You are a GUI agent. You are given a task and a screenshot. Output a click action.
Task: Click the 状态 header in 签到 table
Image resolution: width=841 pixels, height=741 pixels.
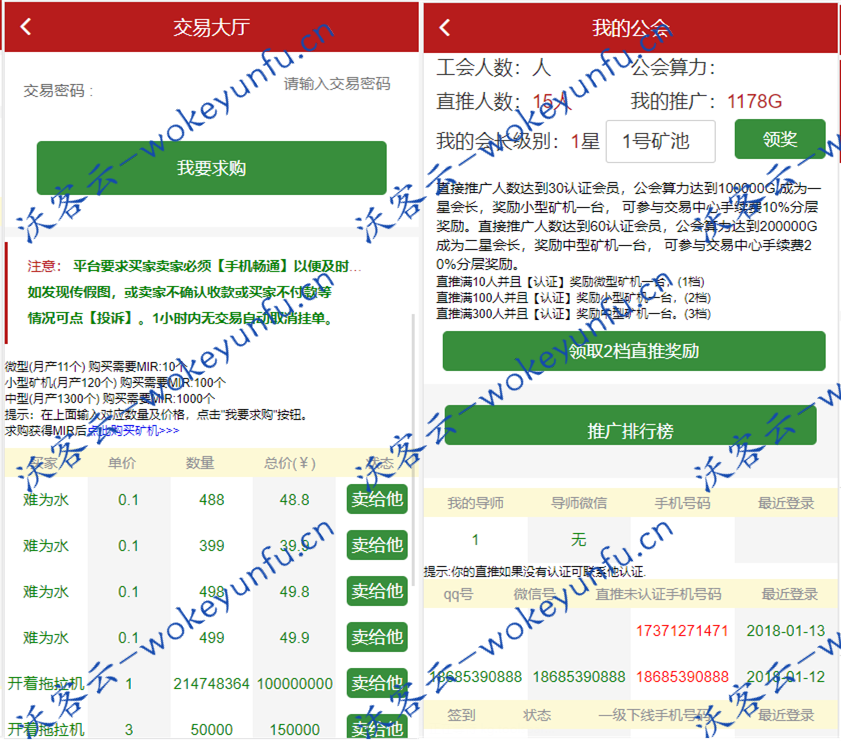(537, 715)
